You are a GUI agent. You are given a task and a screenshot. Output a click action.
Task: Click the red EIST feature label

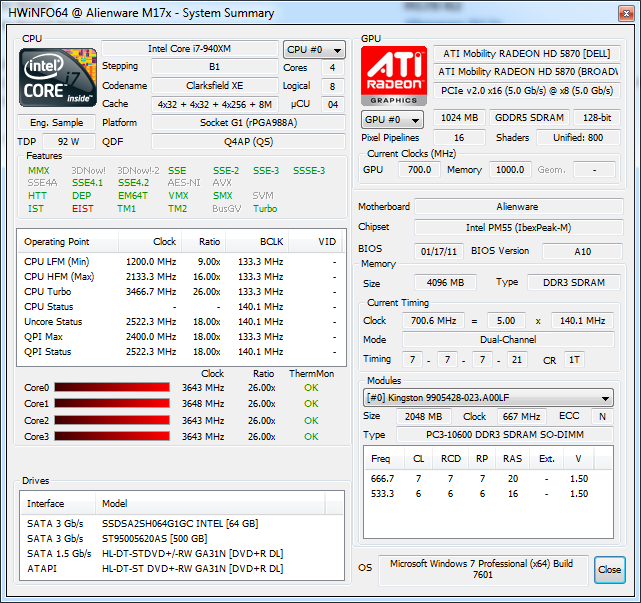[83, 209]
